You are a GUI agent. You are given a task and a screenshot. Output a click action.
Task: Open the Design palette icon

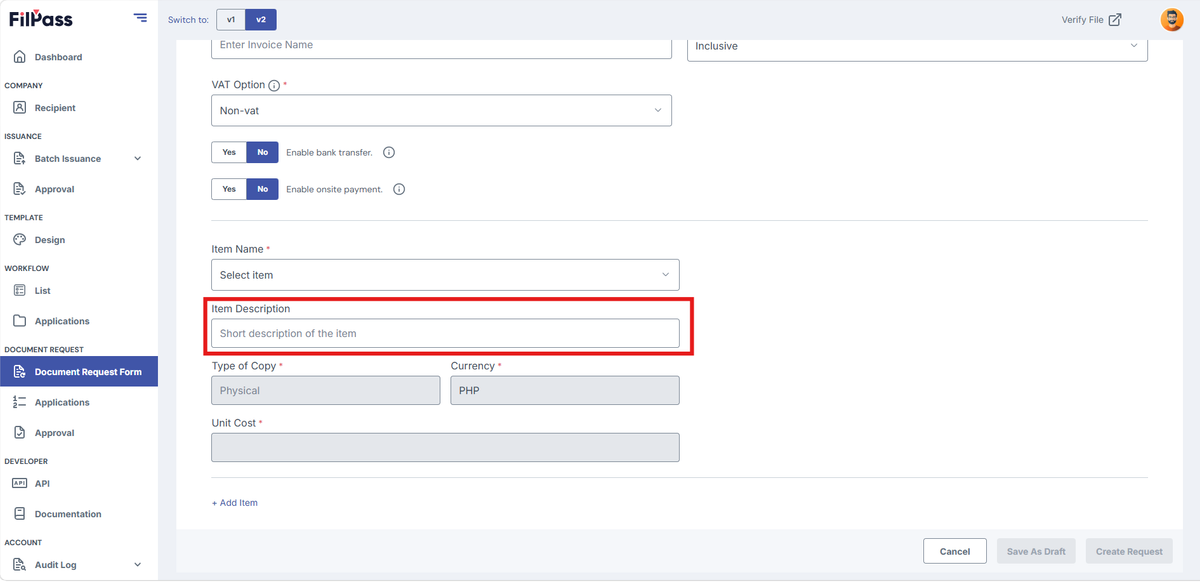pos(20,240)
